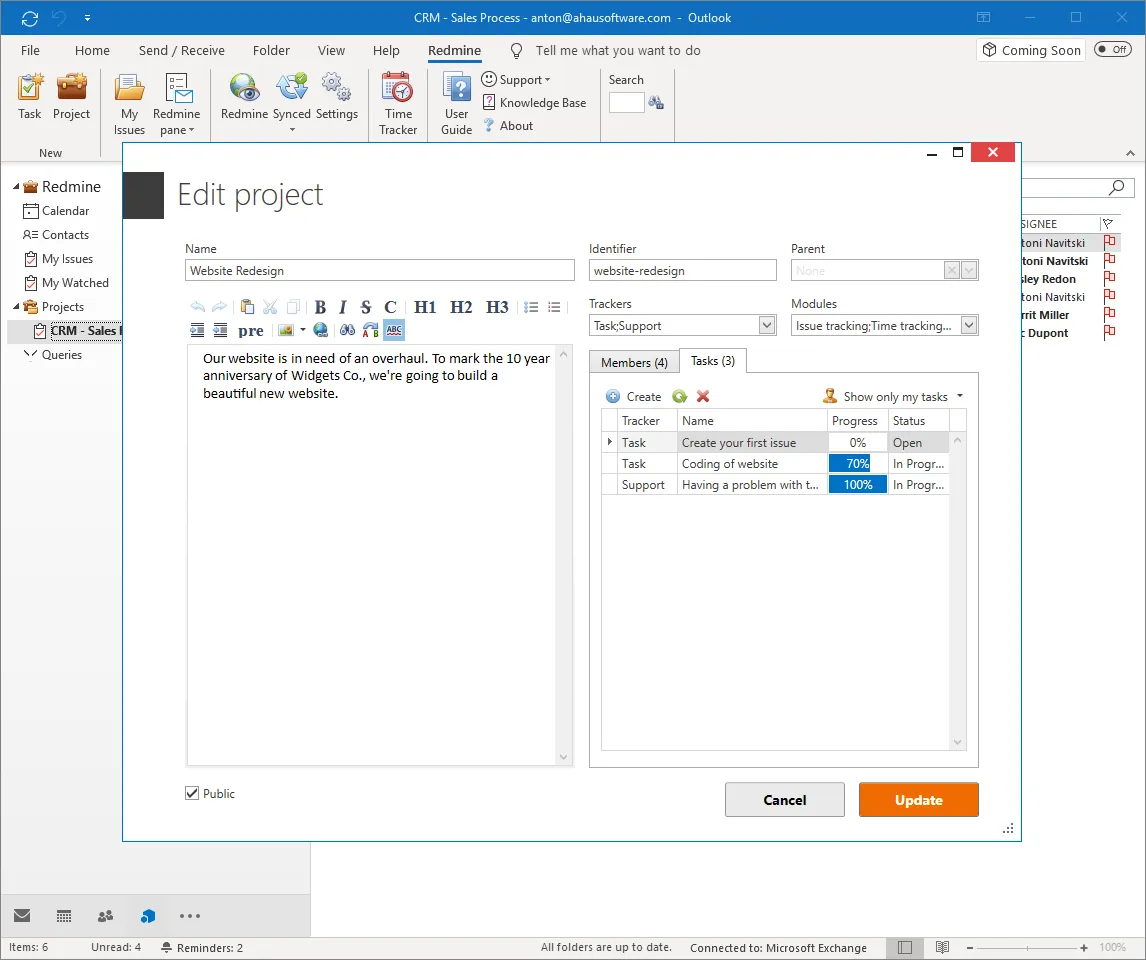The height and width of the screenshot is (960, 1146).
Task: Apply Heading 3 (H3) style
Action: point(497,307)
